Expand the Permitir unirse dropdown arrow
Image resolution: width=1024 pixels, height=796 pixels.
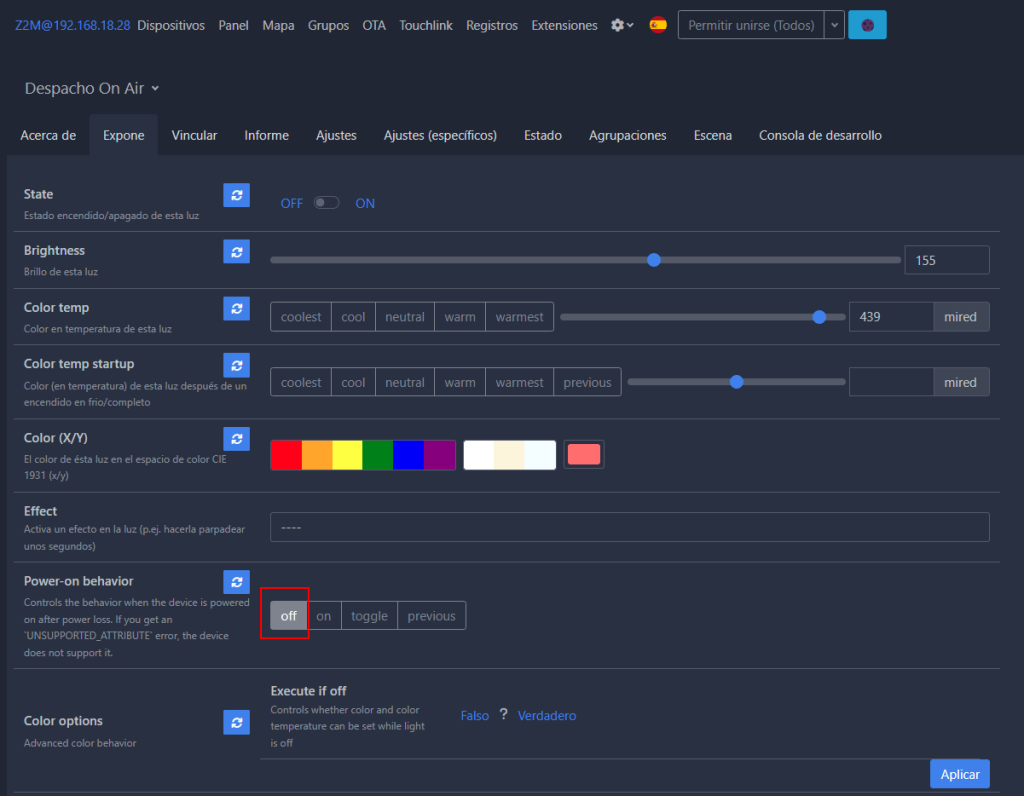coord(834,25)
